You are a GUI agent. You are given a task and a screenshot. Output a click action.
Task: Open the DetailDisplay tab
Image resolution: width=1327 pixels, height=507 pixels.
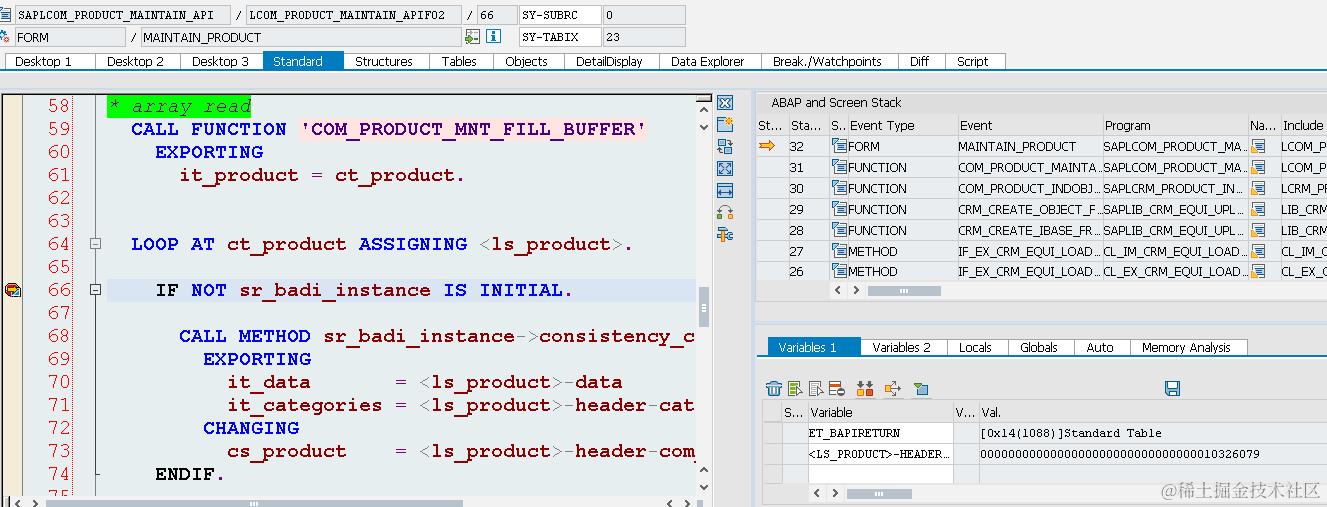(609, 61)
